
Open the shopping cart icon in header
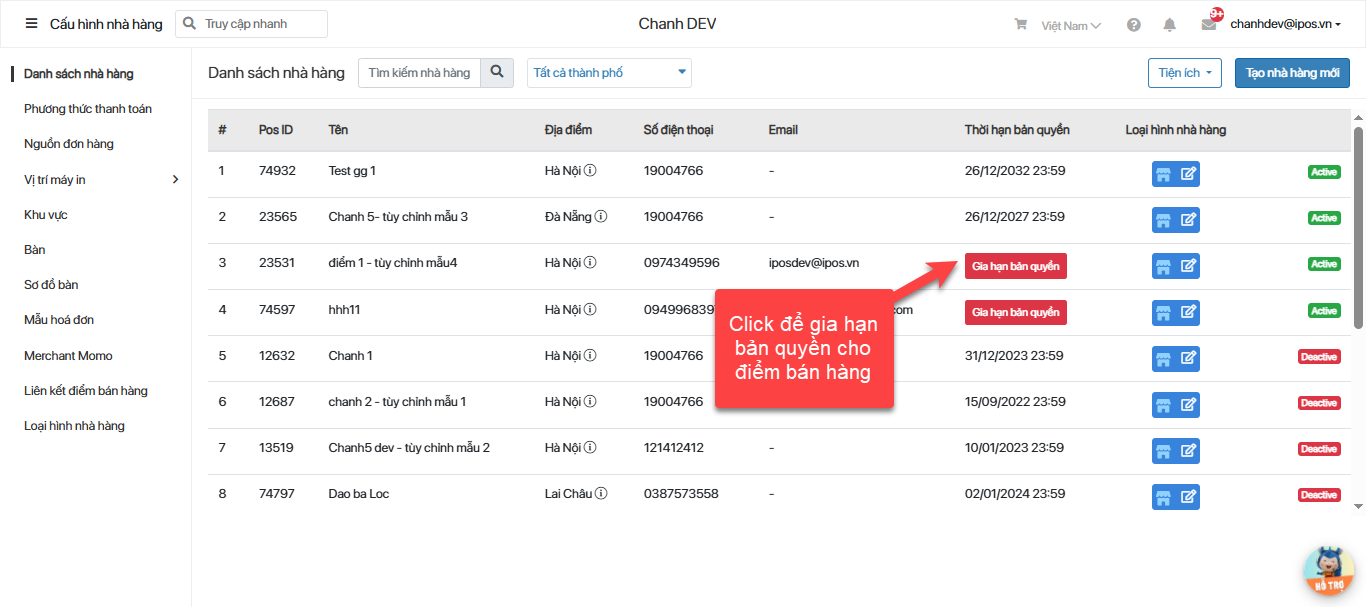1020,25
